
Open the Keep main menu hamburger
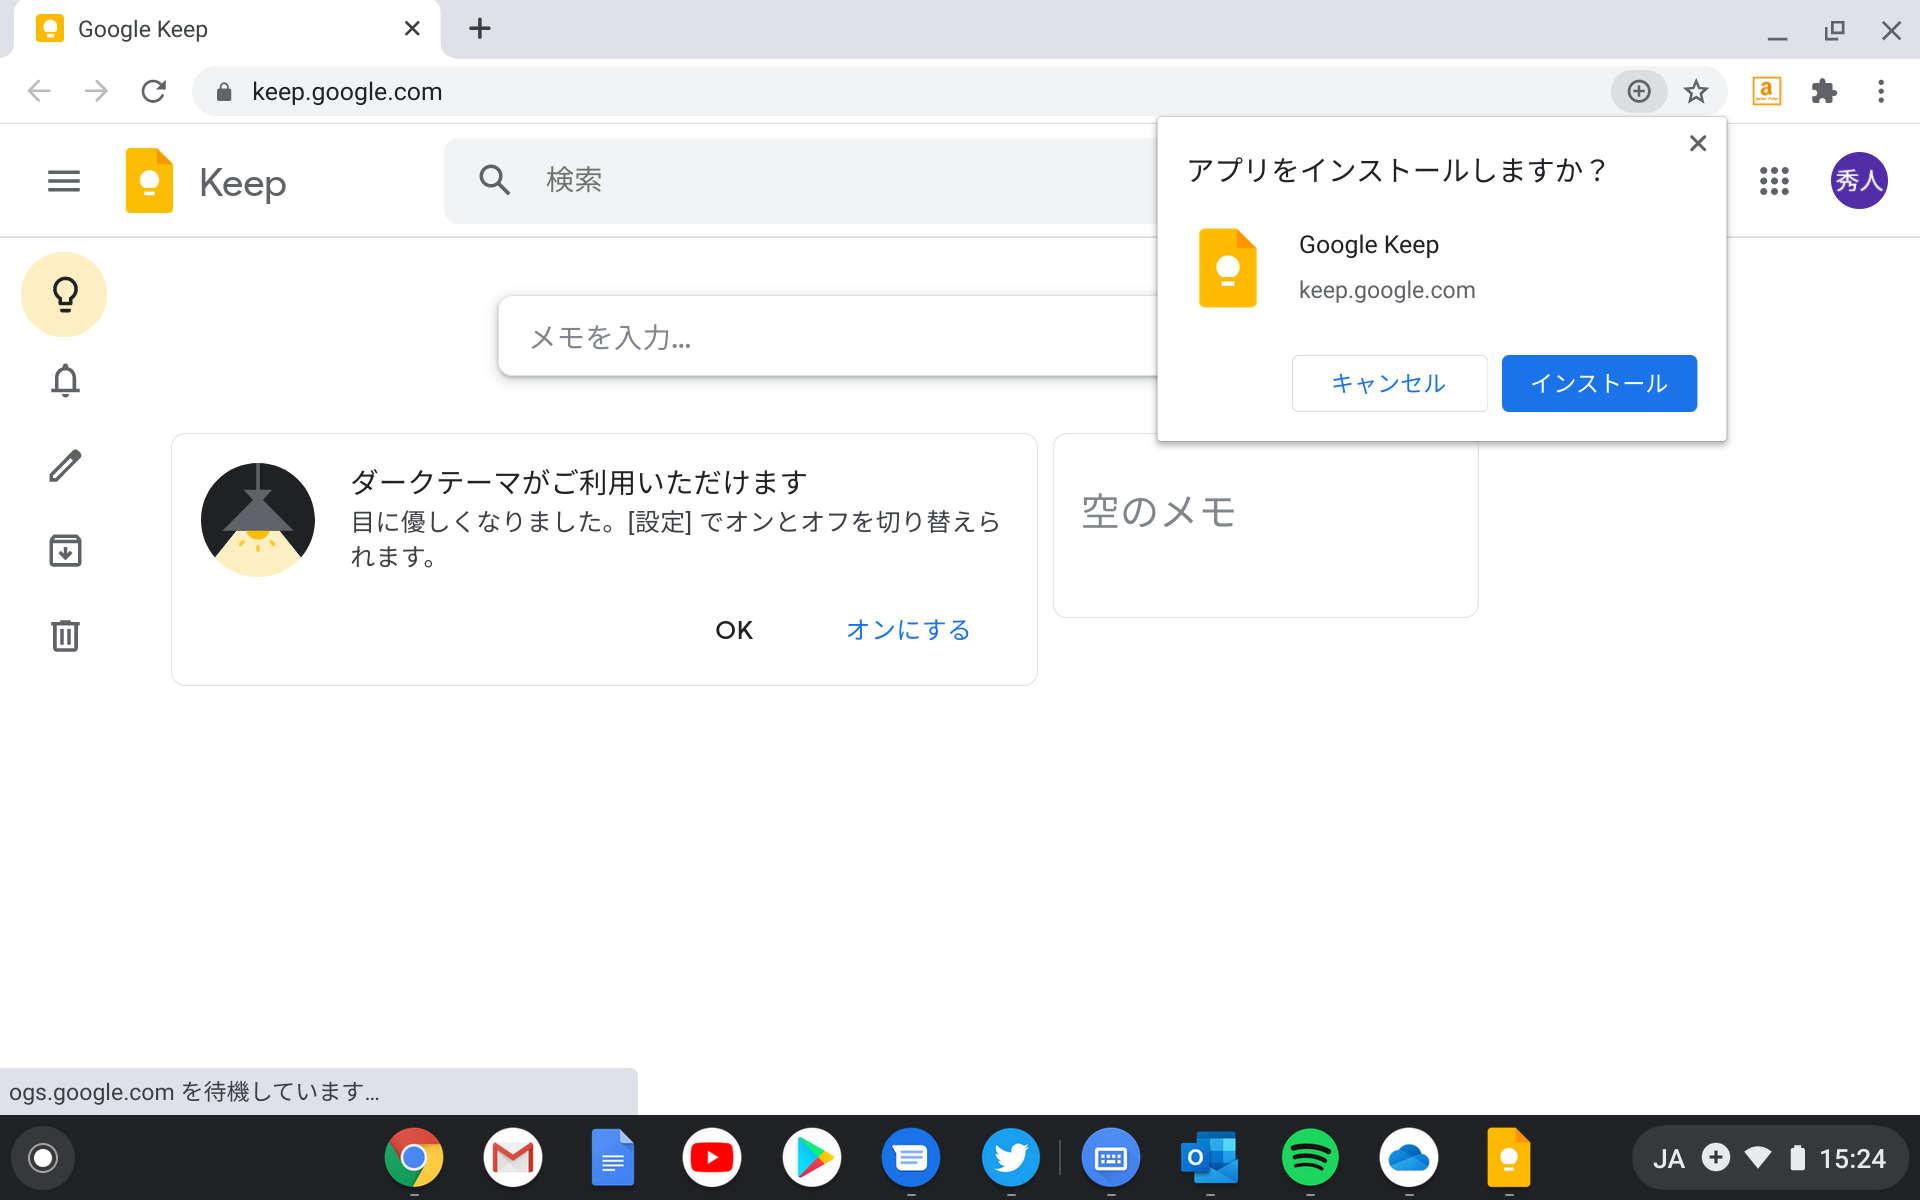tap(63, 181)
